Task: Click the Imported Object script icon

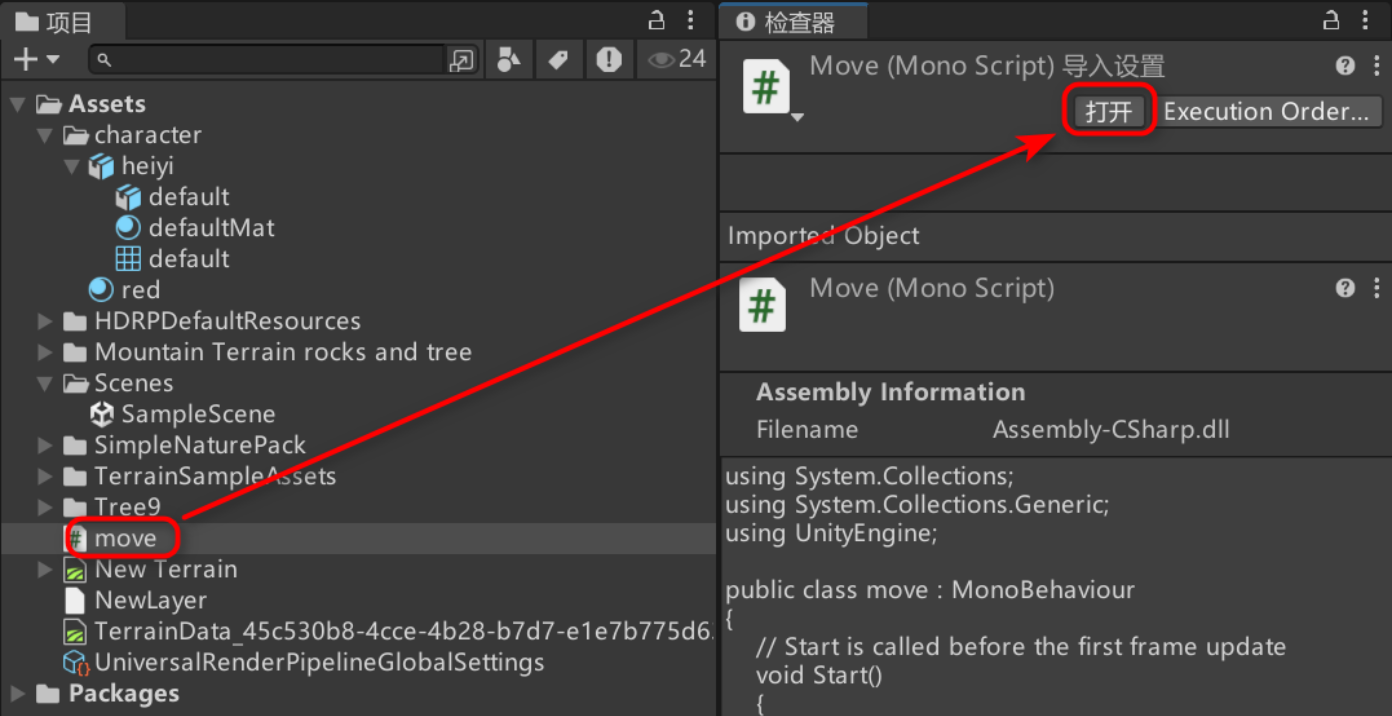Action: pos(762,305)
